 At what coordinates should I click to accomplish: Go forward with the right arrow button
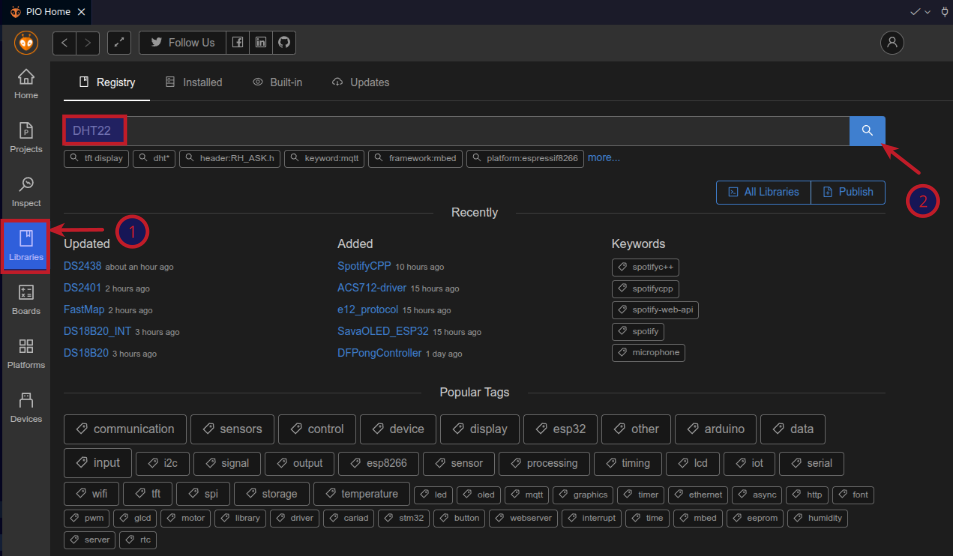[88, 43]
